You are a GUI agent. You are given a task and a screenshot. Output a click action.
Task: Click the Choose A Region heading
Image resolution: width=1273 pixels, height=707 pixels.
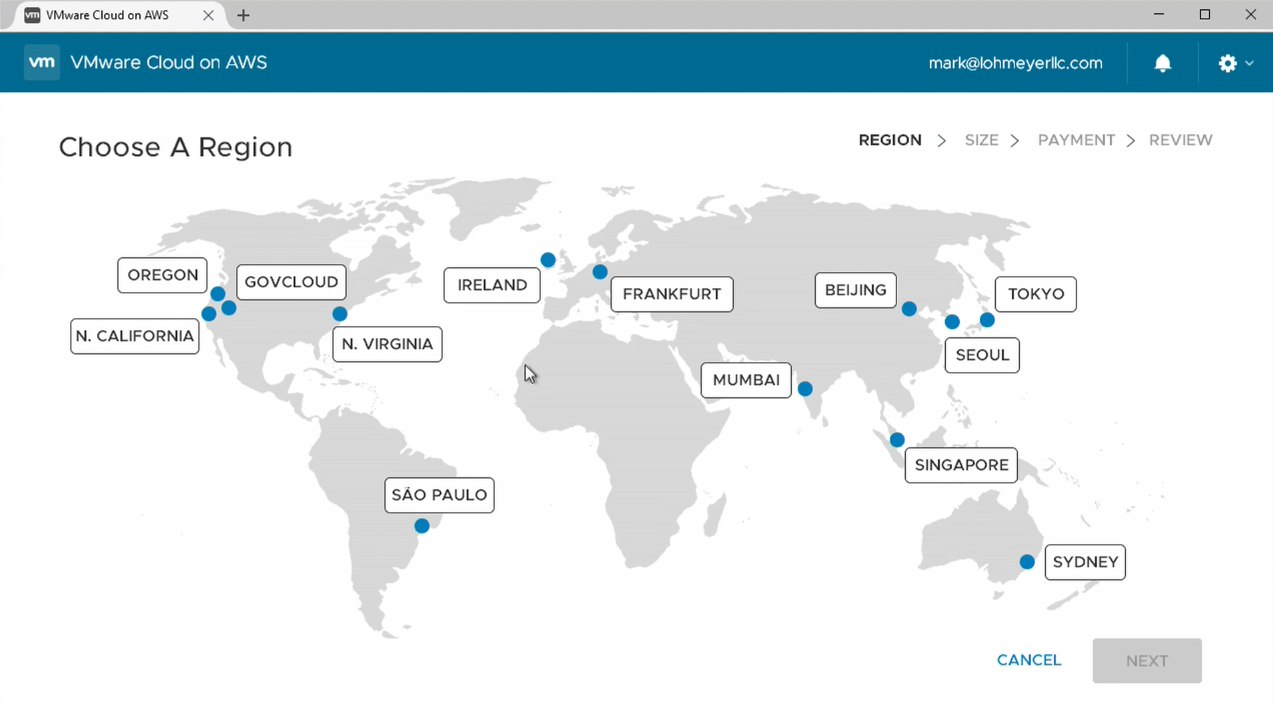tap(176, 147)
